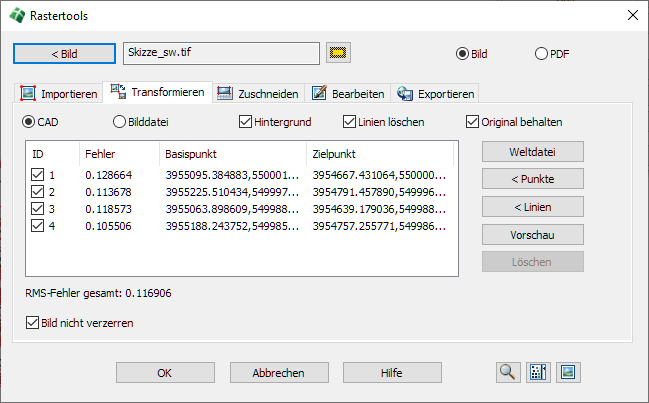This screenshot has height=403, width=649.
Task: Uncheck control point ID 3 row
Action: pyautogui.click(x=38, y=208)
